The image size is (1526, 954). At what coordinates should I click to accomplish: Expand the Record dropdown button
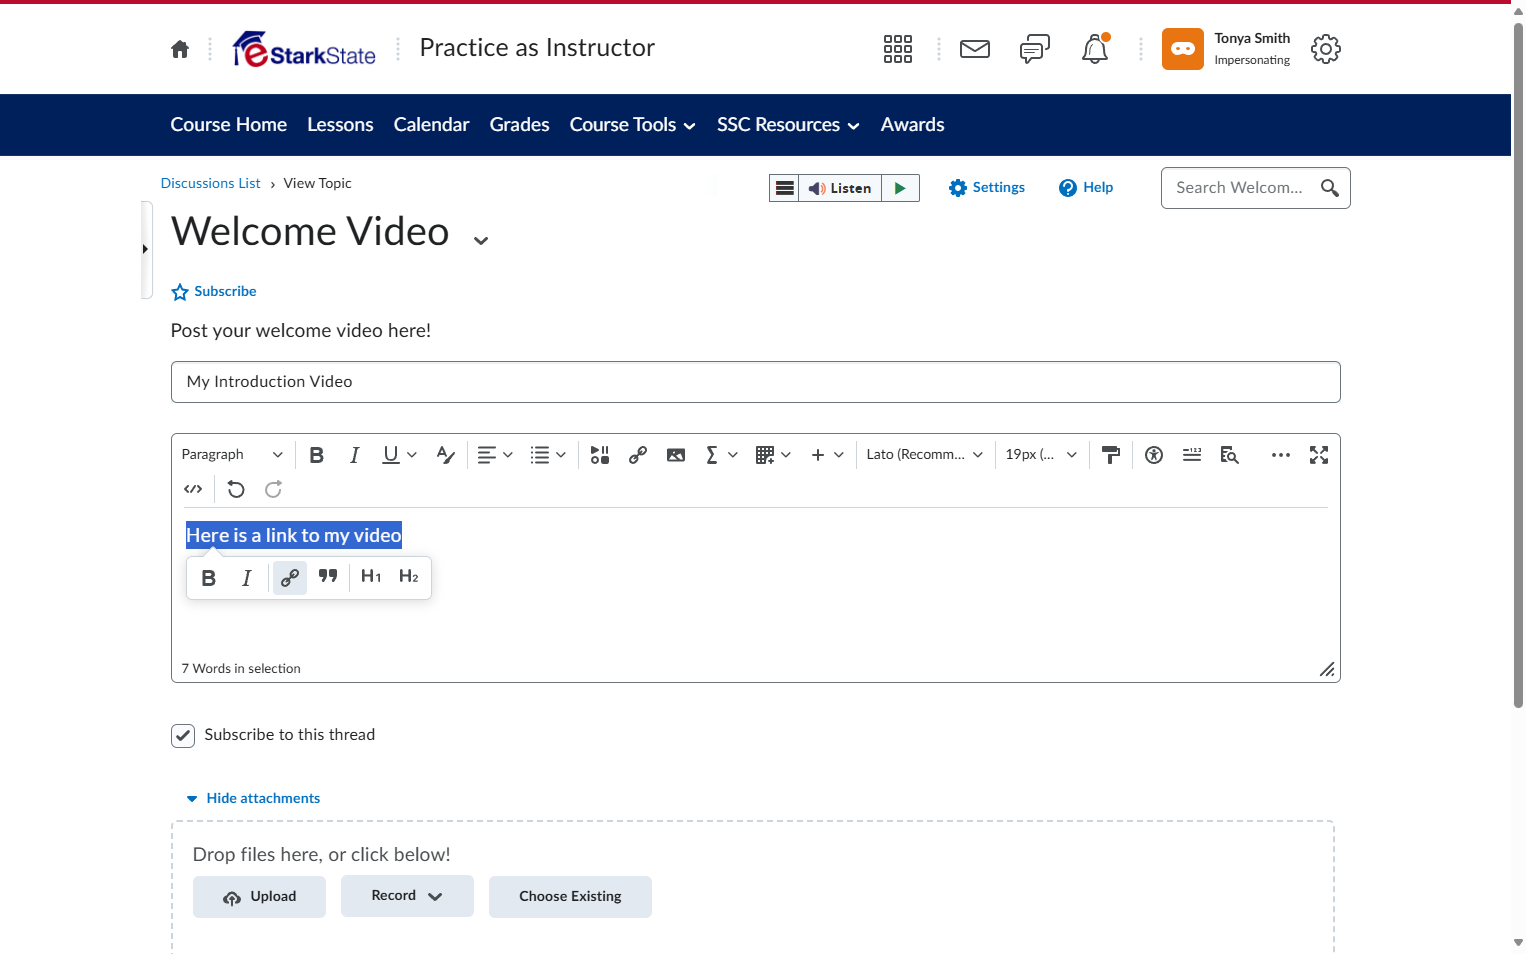(407, 896)
